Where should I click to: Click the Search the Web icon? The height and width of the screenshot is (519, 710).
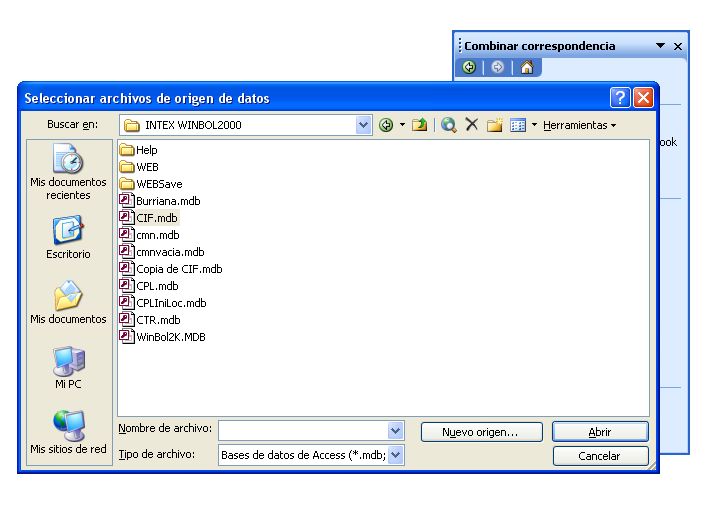[449, 125]
